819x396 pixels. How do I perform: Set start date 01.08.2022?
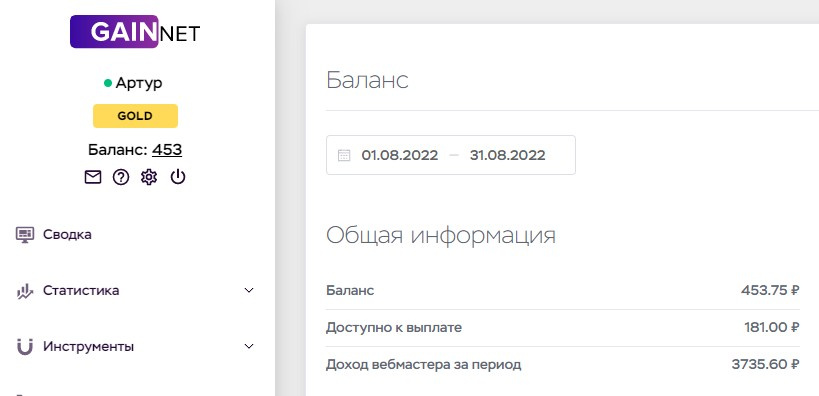click(x=400, y=155)
